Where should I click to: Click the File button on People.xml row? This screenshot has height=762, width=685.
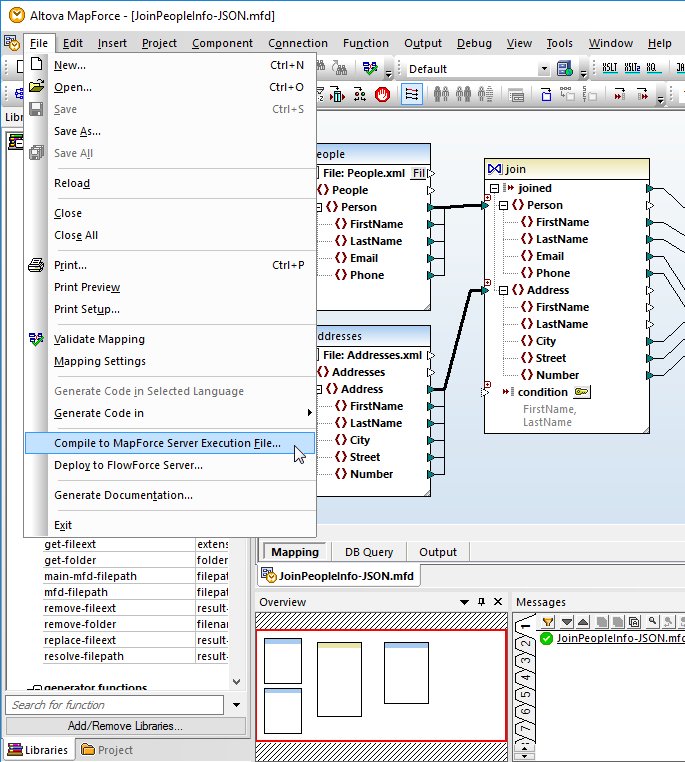point(418,173)
